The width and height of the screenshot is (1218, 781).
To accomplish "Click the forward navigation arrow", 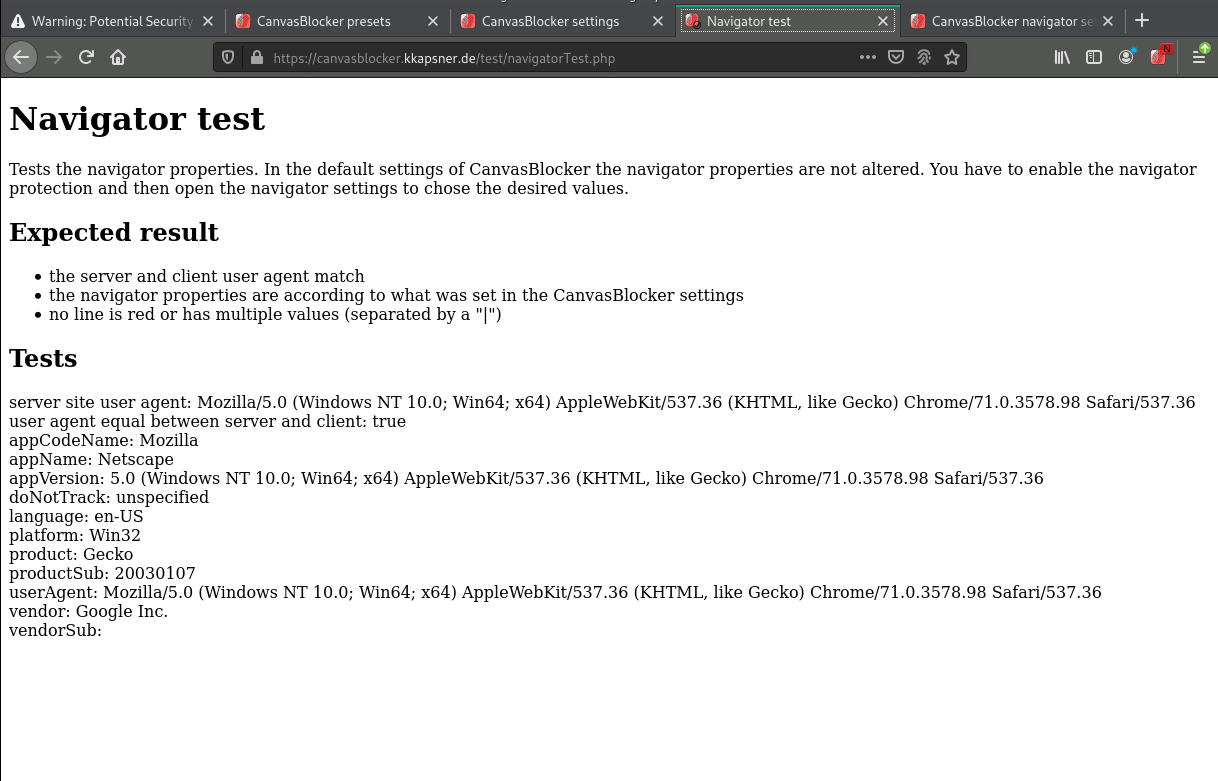I will coord(54,57).
